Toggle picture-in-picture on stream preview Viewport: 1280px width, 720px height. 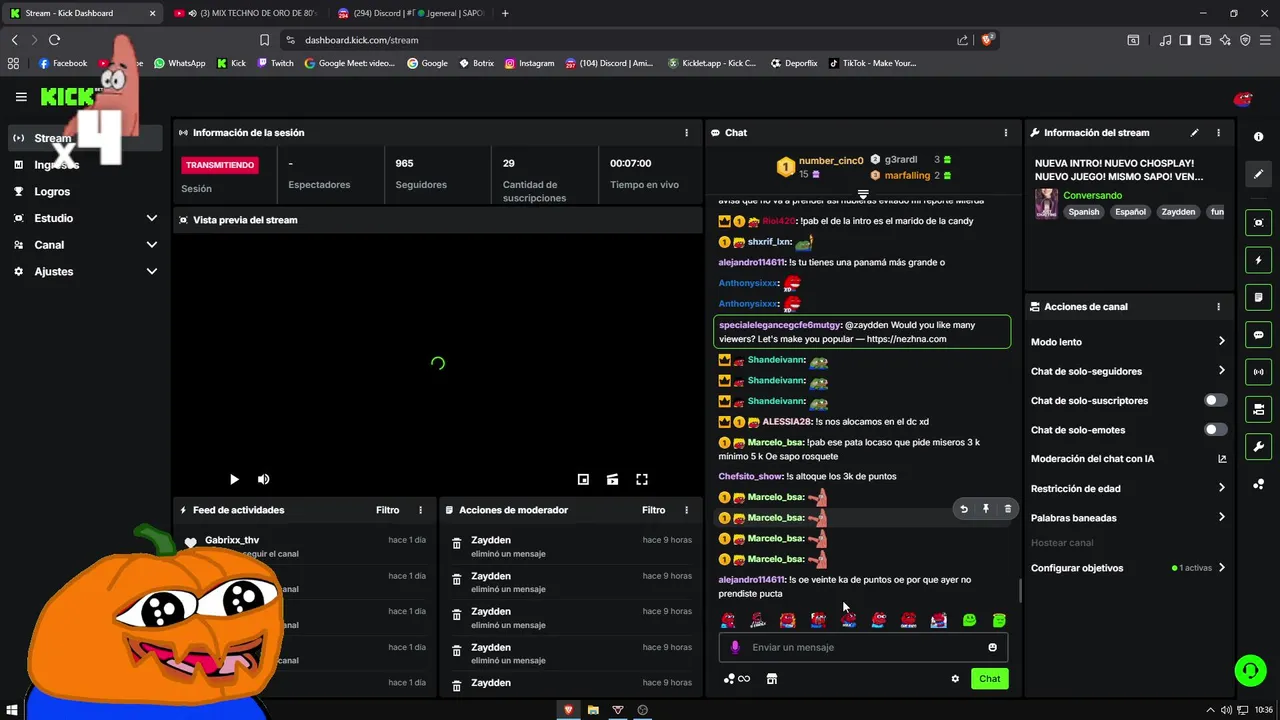pyautogui.click(x=583, y=480)
